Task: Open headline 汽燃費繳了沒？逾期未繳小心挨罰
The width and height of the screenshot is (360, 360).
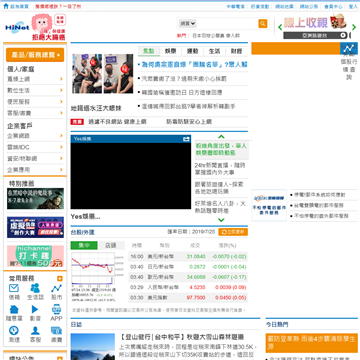Action: (x=184, y=79)
